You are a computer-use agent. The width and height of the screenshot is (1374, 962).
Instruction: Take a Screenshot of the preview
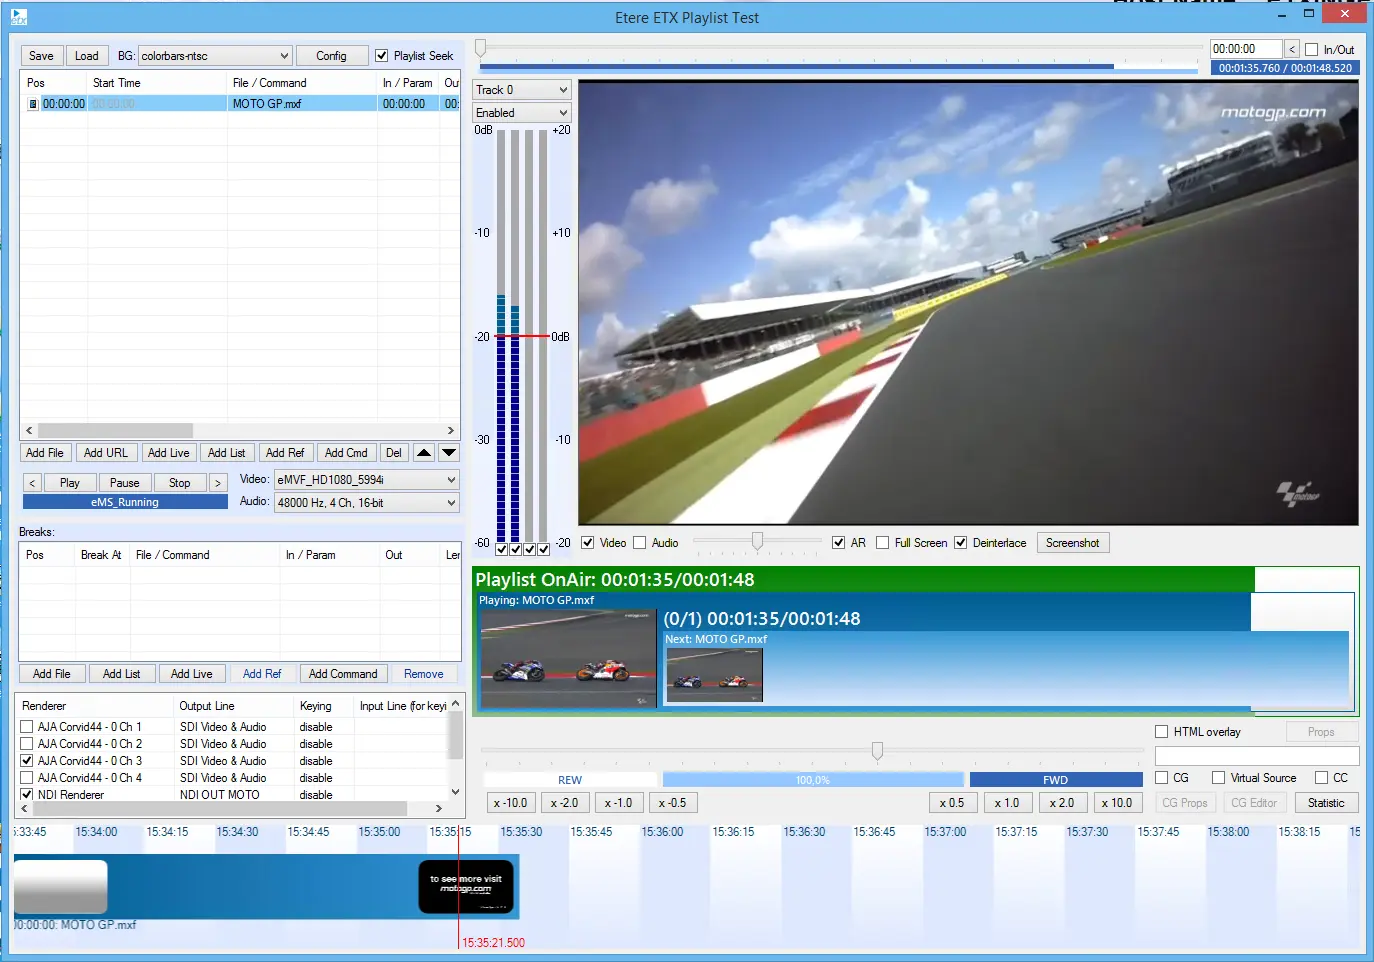[1072, 543]
